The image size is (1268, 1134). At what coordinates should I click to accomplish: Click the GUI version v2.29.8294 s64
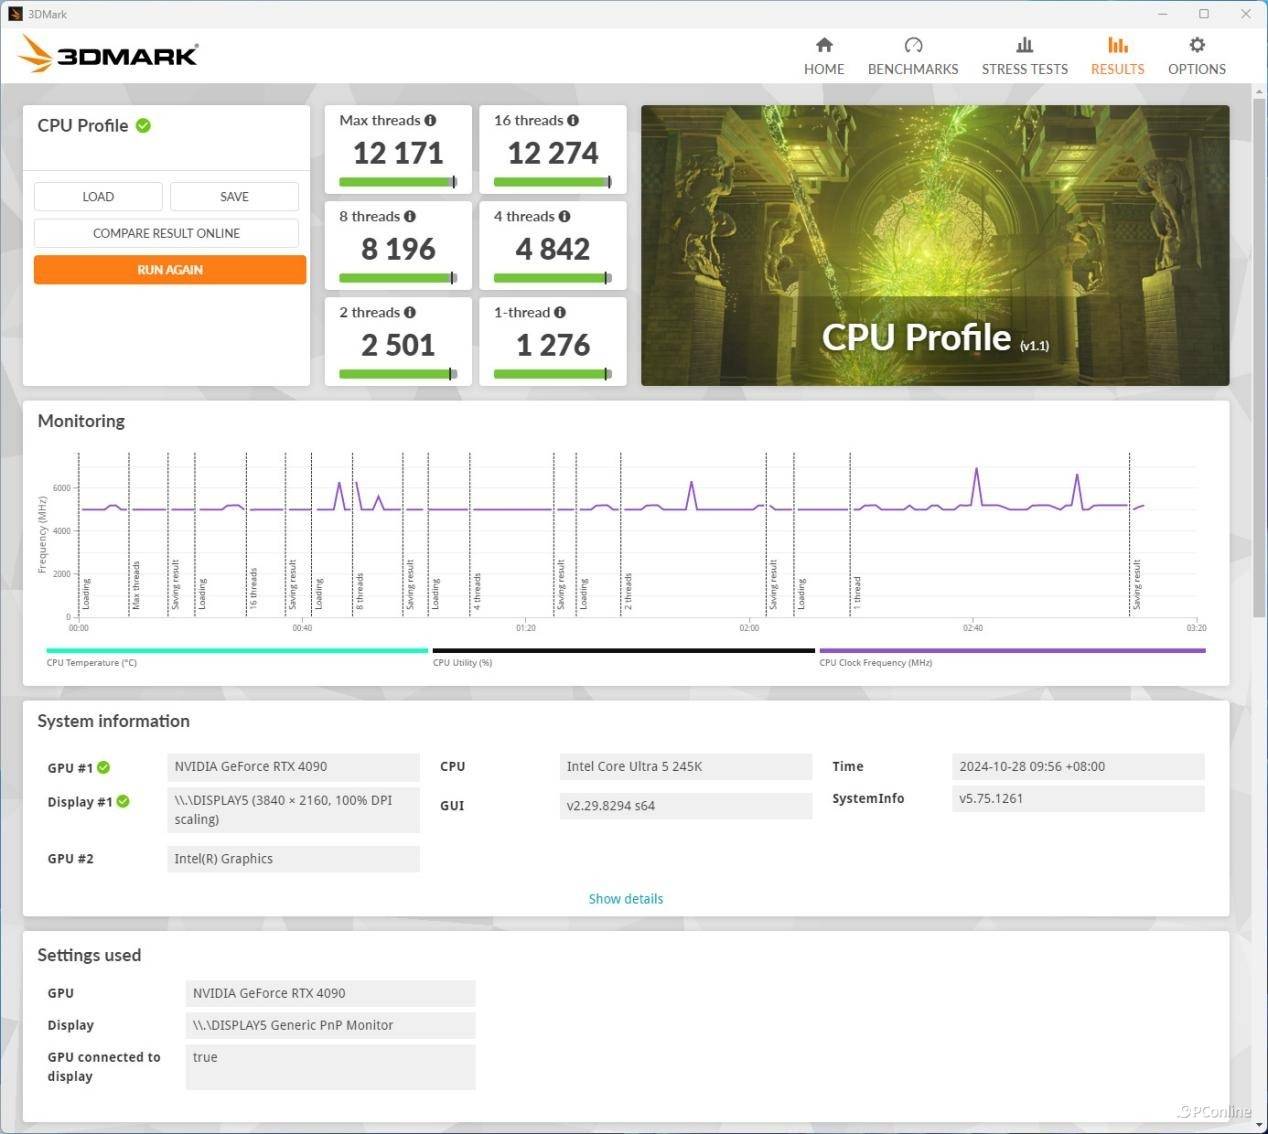pos(686,806)
